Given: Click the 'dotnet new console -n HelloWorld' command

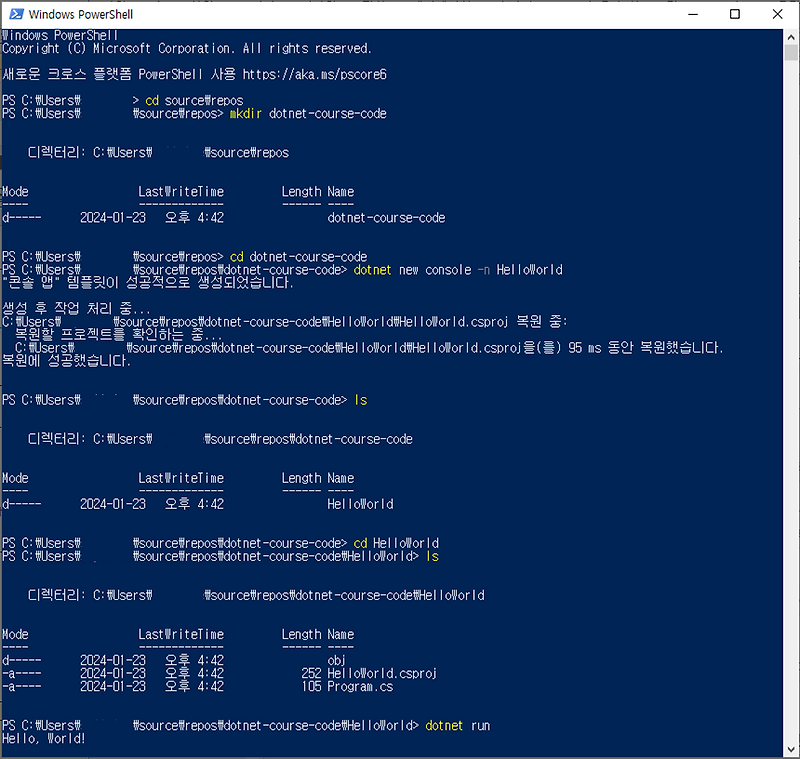Looking at the screenshot, I should (458, 270).
